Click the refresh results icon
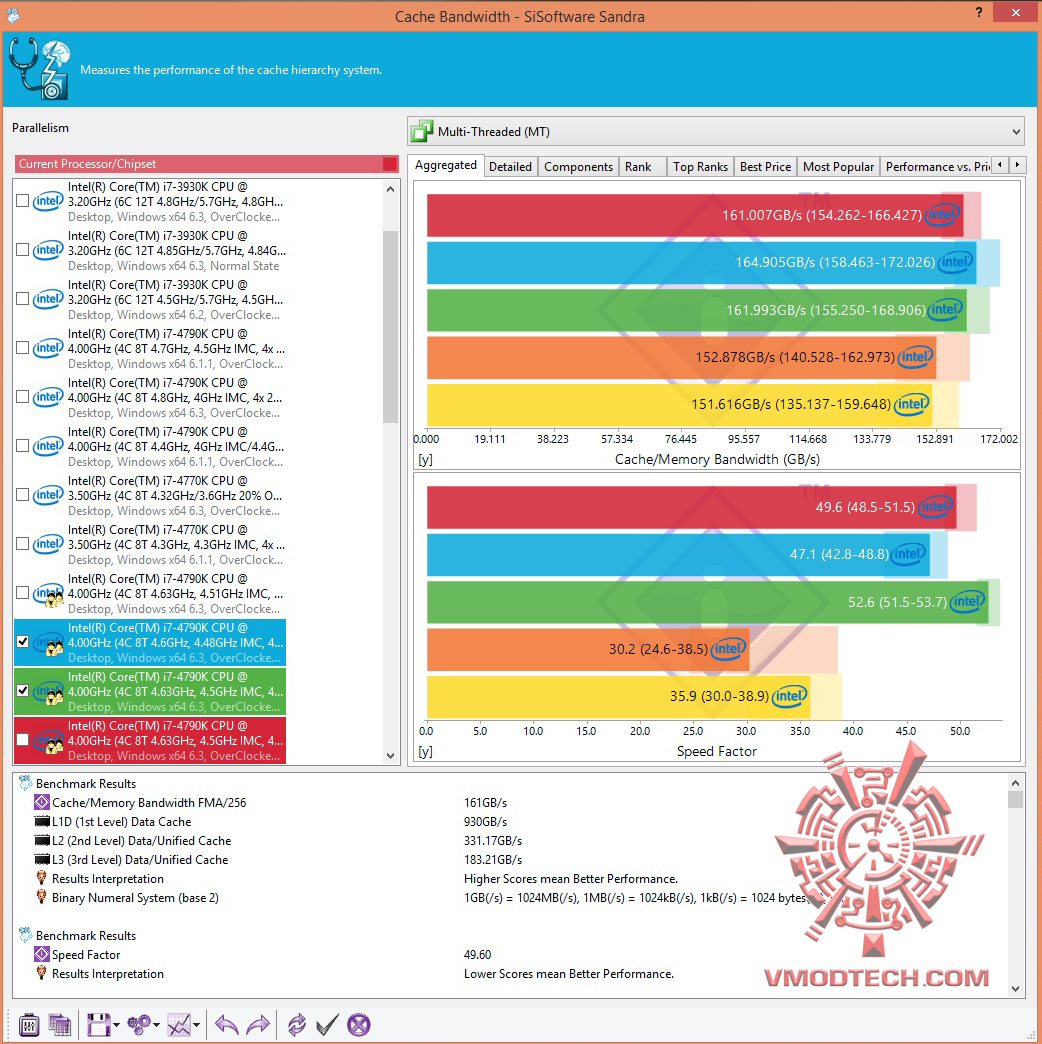The width and height of the screenshot is (1042, 1044). 296,1025
